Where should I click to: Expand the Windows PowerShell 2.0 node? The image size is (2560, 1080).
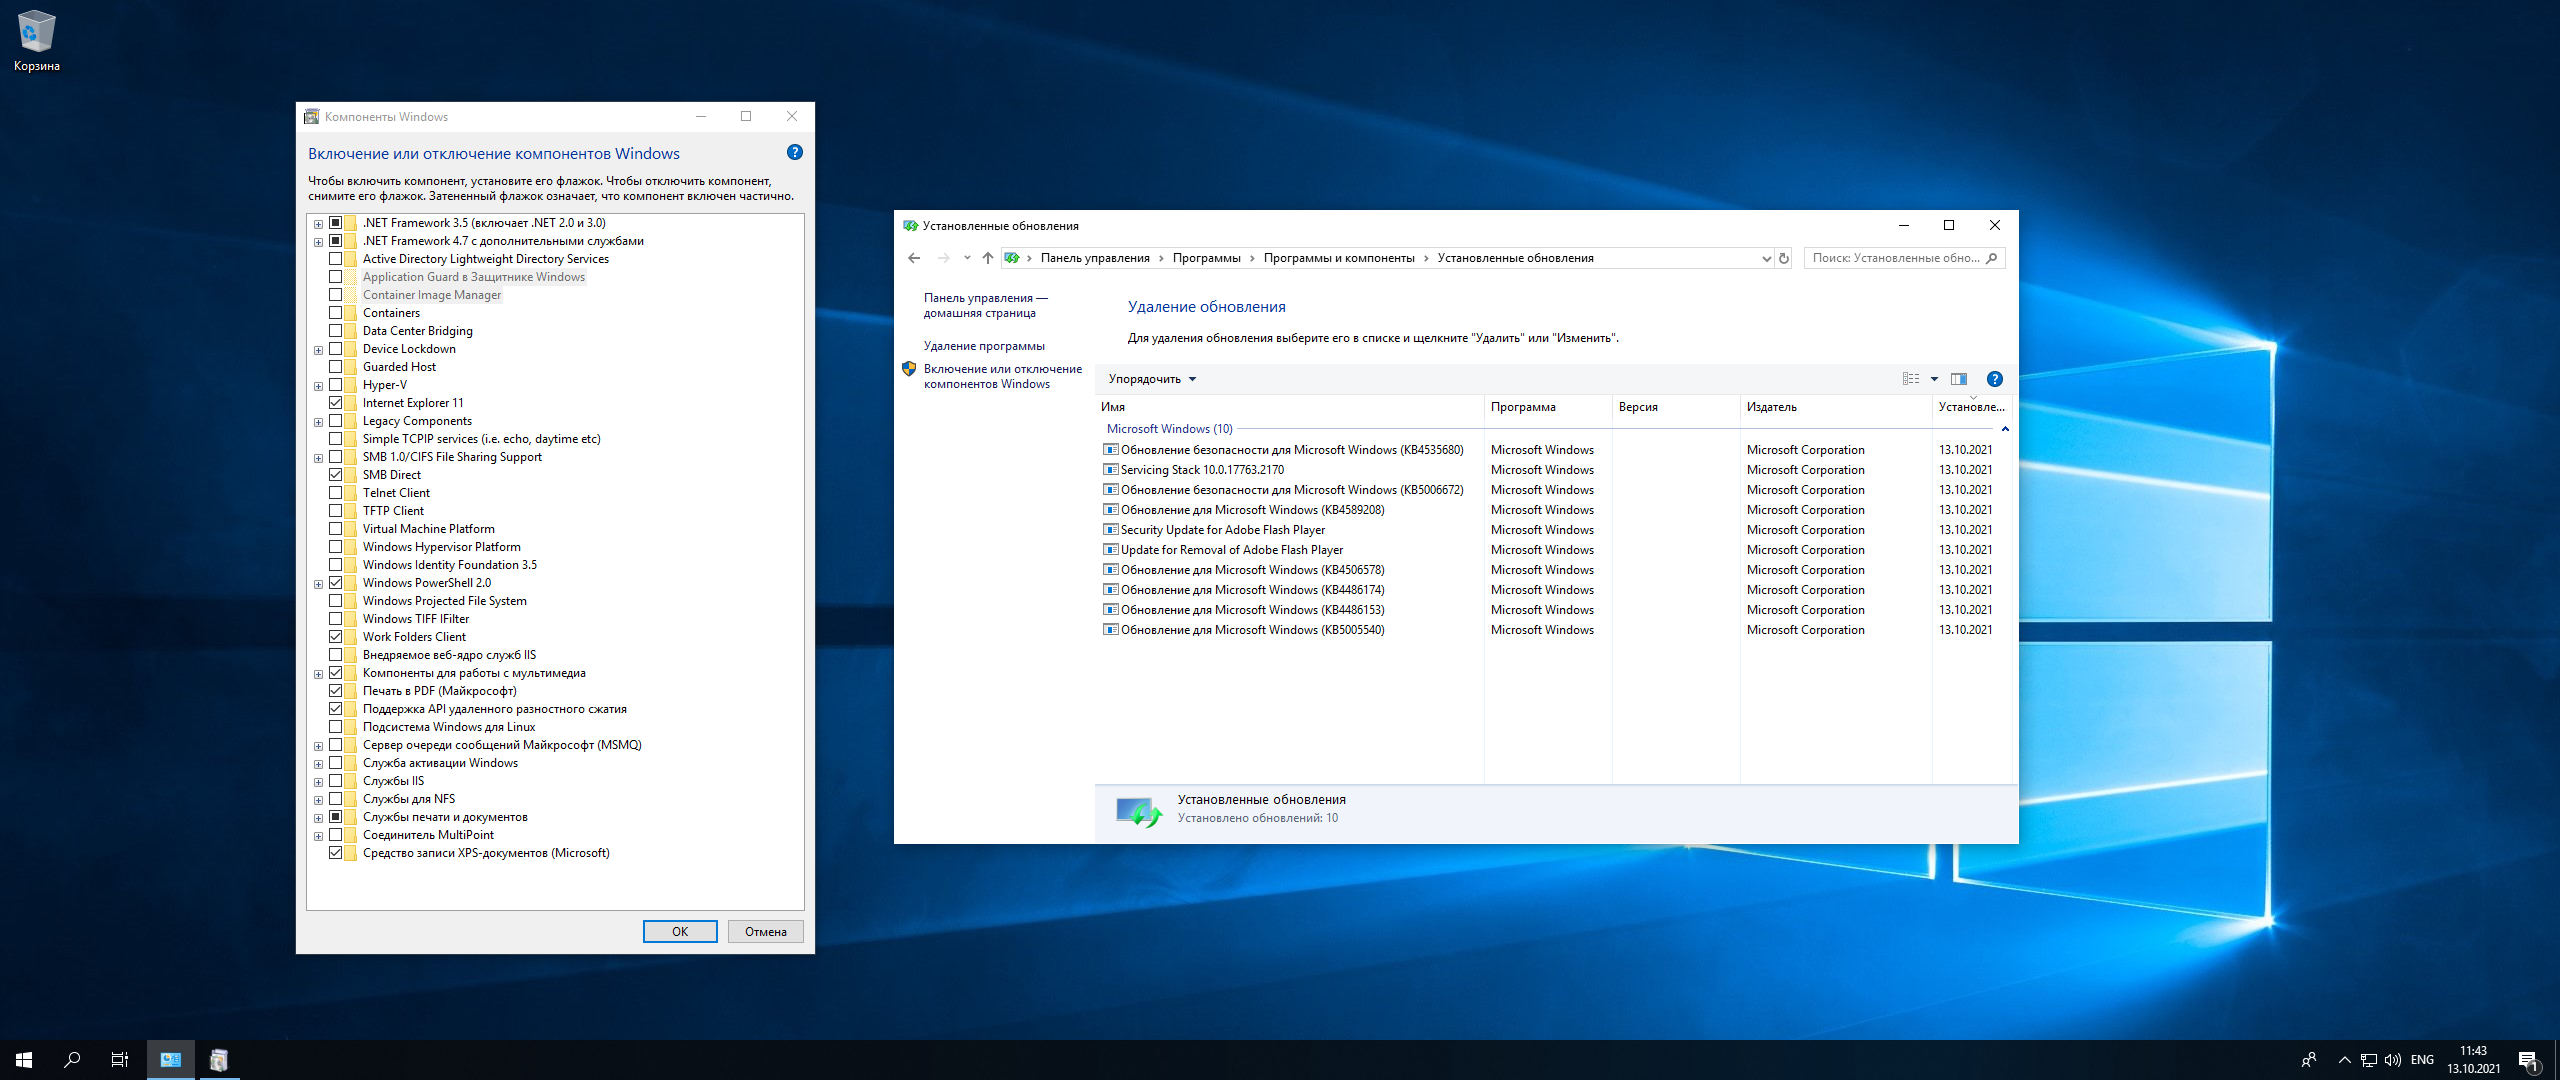tap(318, 584)
